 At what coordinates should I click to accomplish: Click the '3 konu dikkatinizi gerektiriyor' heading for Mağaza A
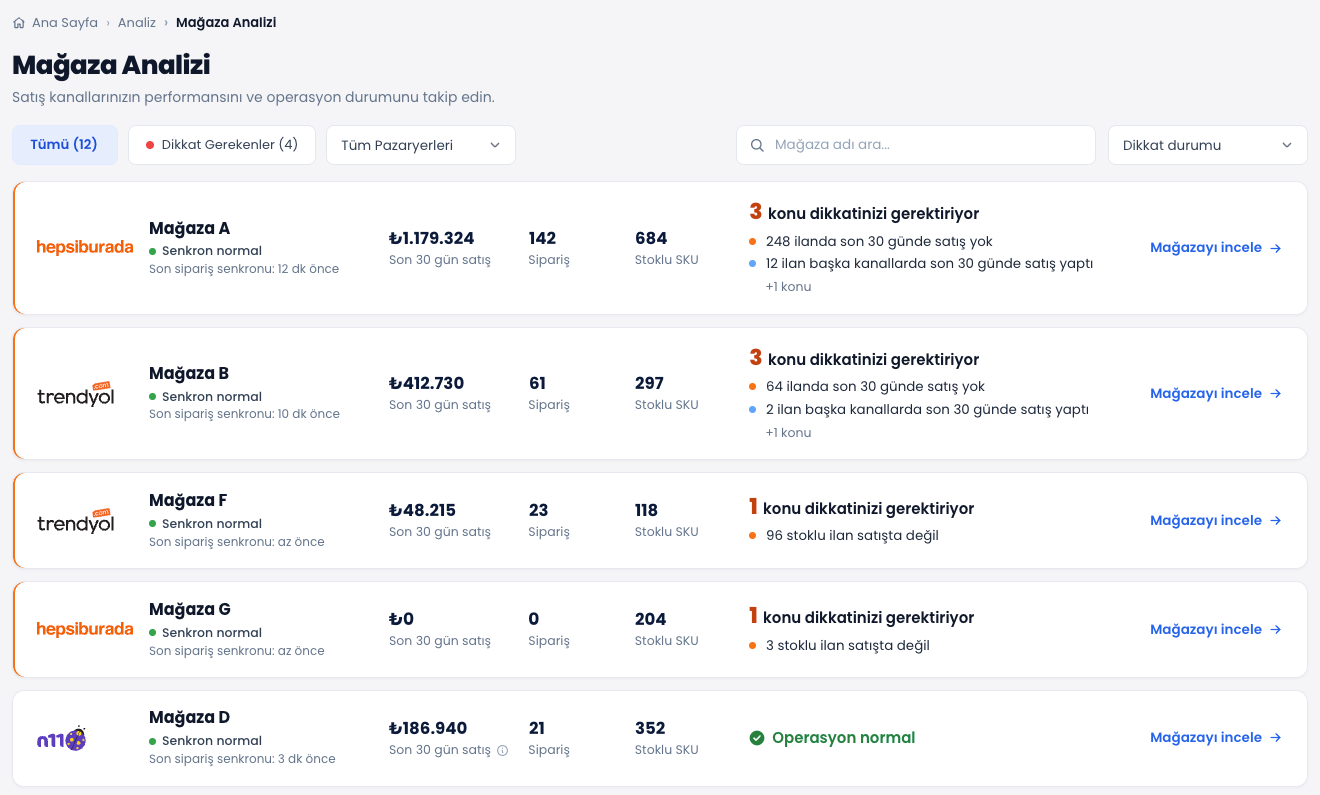click(x=864, y=212)
